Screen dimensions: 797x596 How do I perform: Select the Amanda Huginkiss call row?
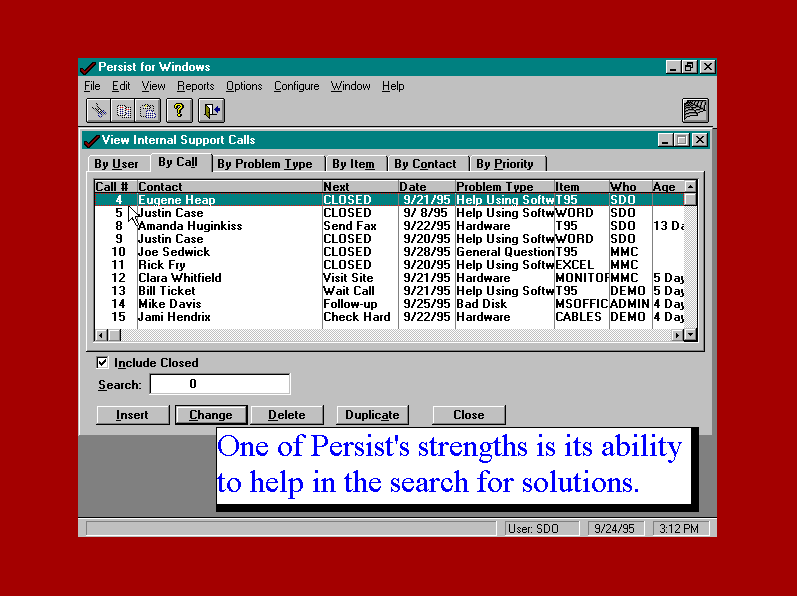190,226
